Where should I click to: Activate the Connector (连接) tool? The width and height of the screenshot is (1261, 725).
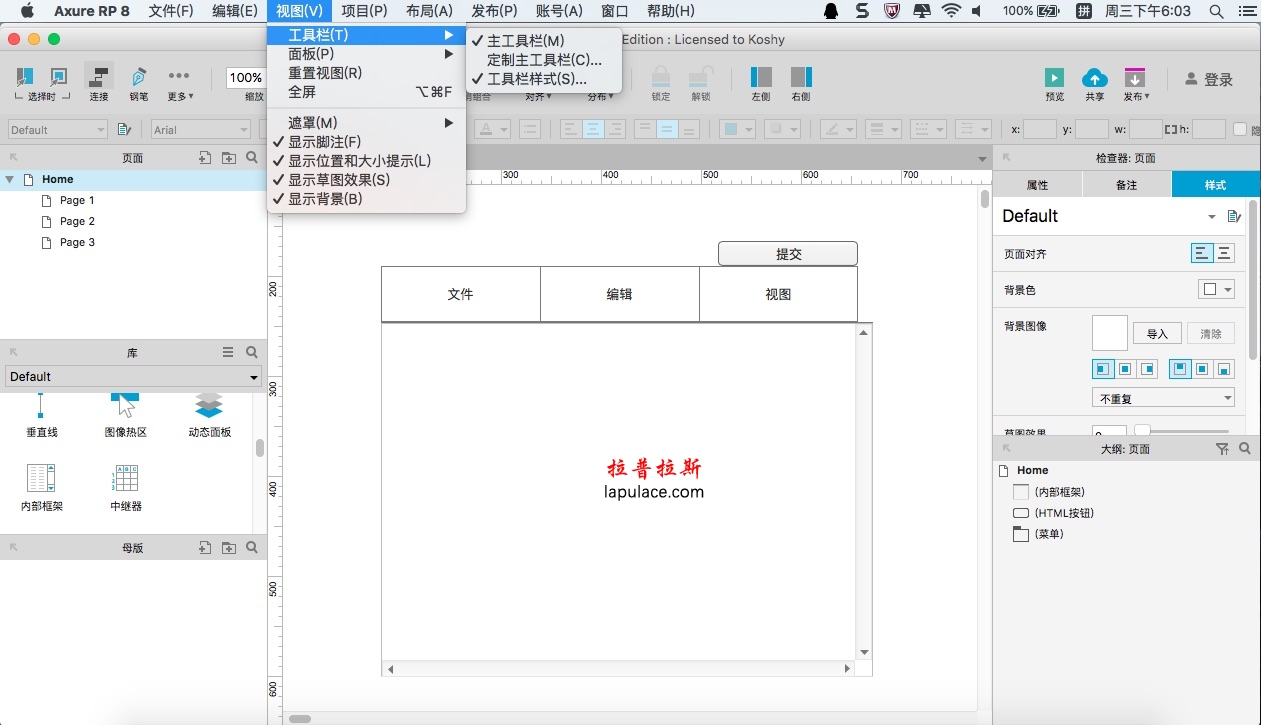[98, 79]
